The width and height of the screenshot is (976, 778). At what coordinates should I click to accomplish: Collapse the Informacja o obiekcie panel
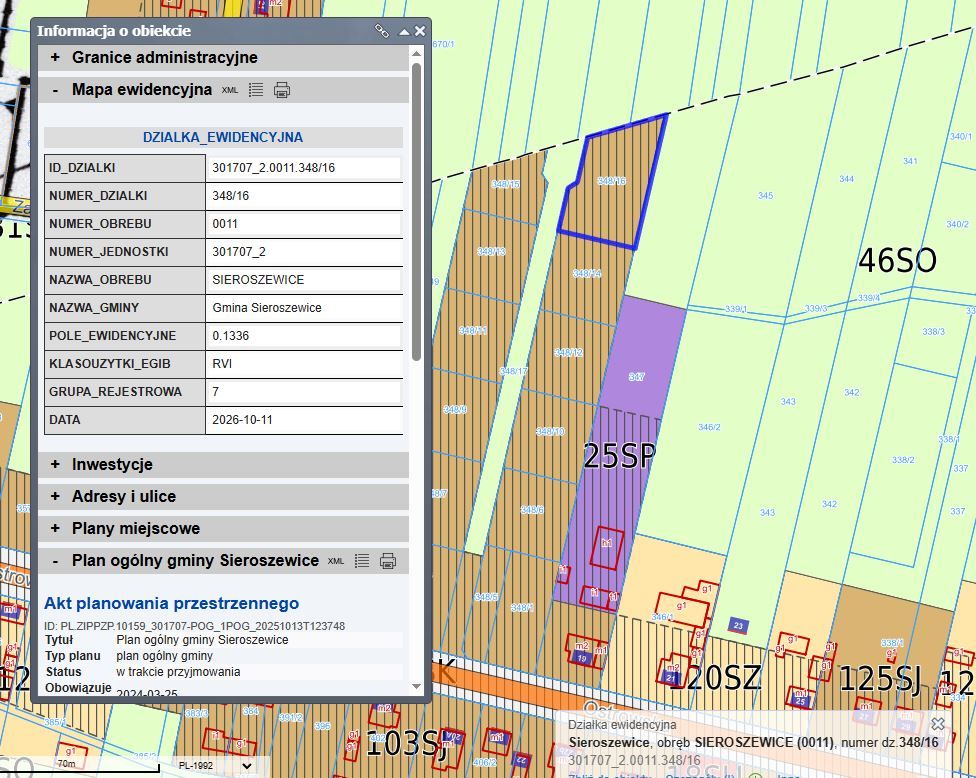click(404, 31)
